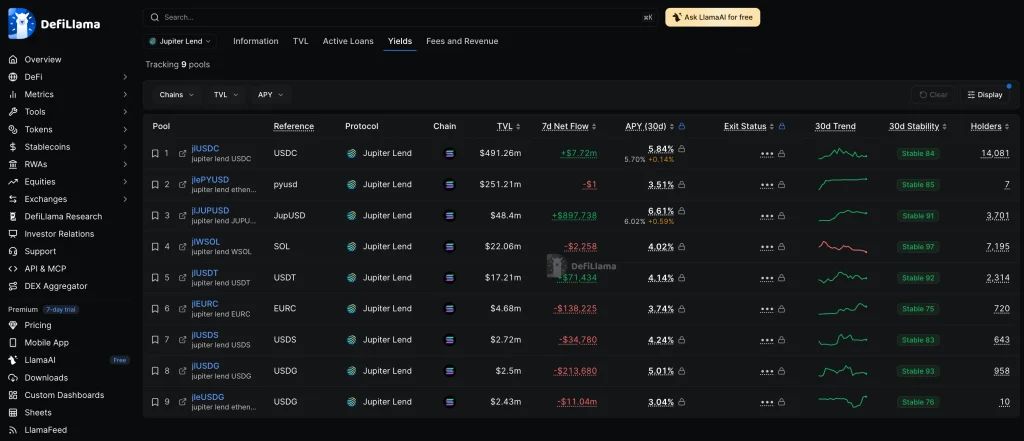This screenshot has height=441, width=1024.
Task: Click the jlWSOL 30d trend chart
Action: click(x=843, y=247)
